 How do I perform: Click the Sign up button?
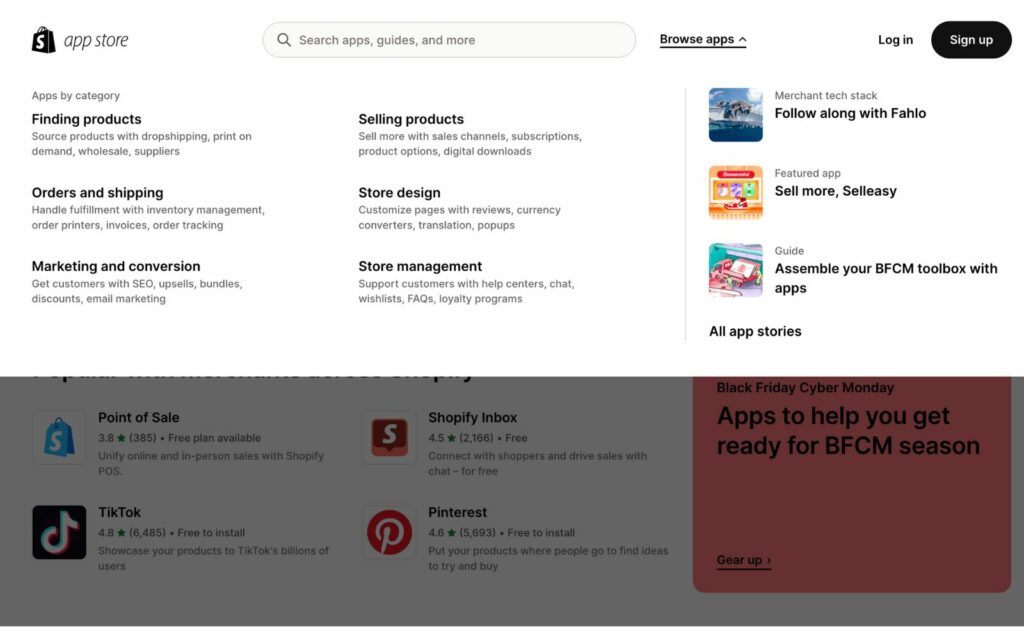[971, 40]
